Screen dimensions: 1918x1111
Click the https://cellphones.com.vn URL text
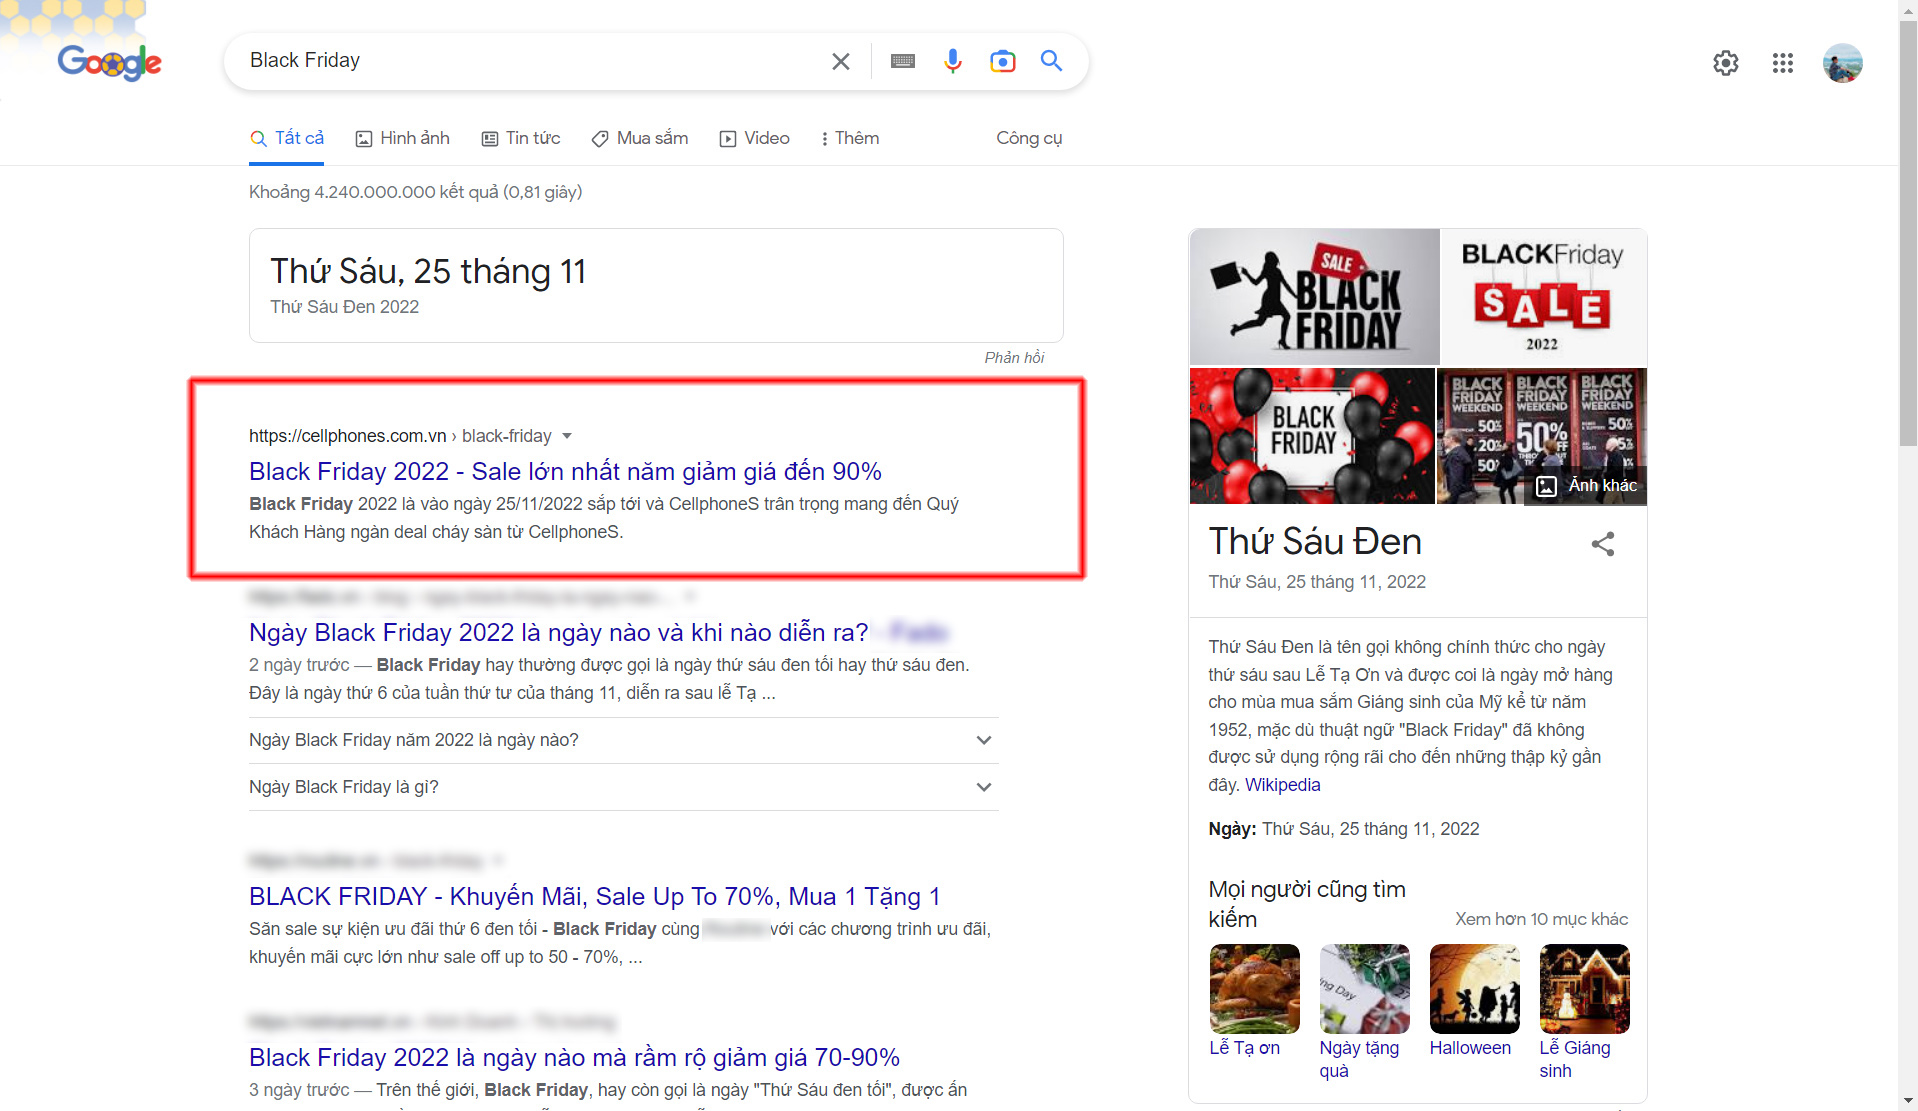click(x=348, y=436)
